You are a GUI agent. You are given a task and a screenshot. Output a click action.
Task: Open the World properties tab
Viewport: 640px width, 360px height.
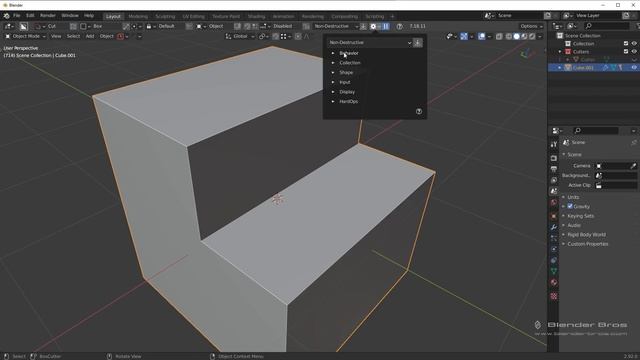pyautogui.click(x=554, y=202)
